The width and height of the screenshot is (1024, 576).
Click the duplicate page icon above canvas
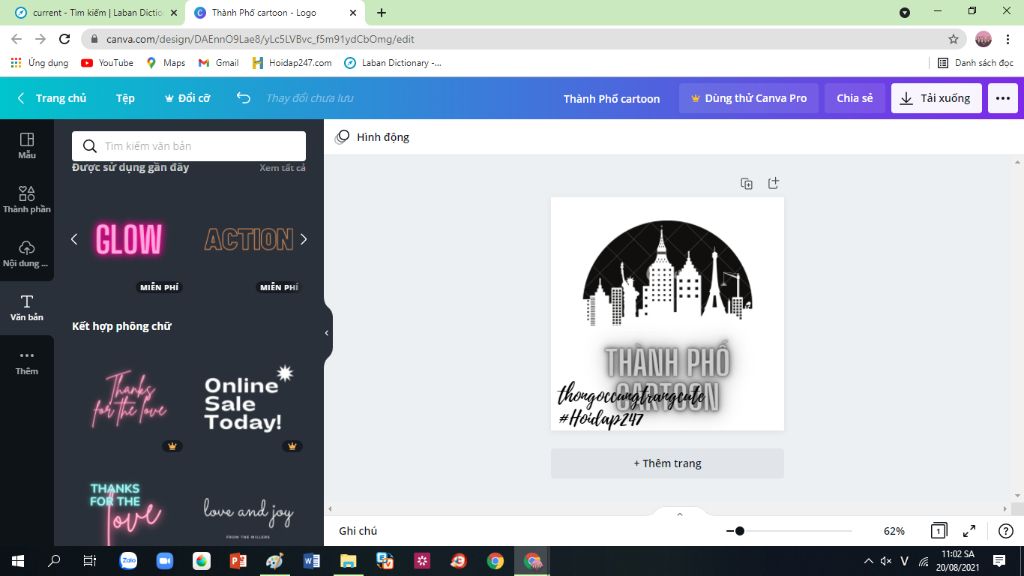tap(746, 184)
